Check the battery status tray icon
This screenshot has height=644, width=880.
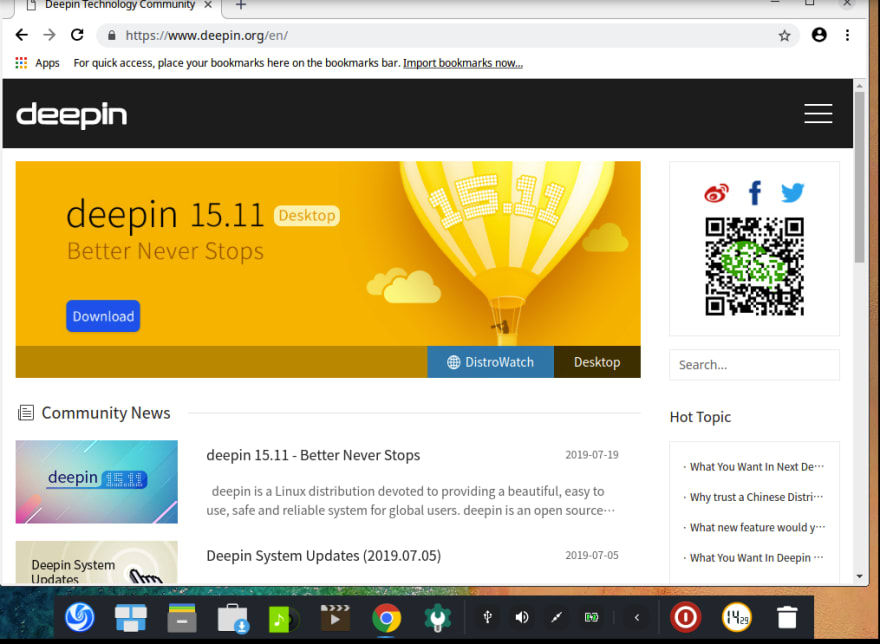coord(591,617)
